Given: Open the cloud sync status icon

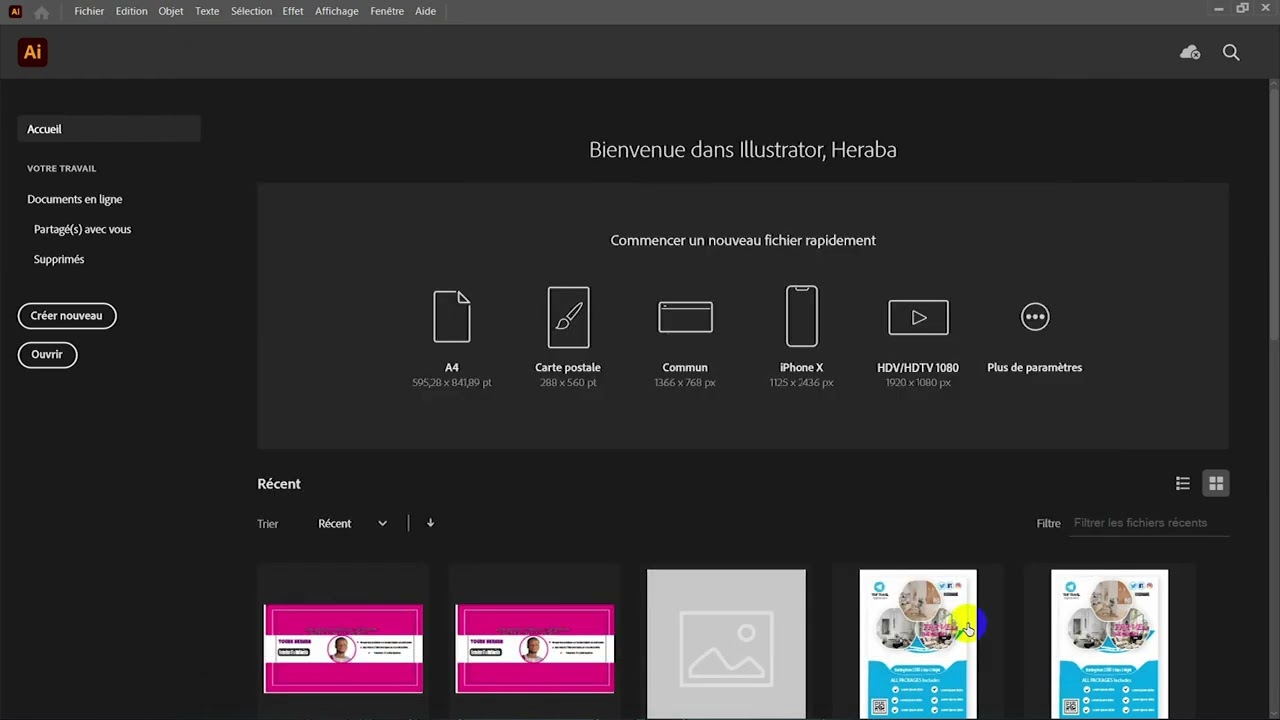Looking at the screenshot, I should (x=1190, y=52).
